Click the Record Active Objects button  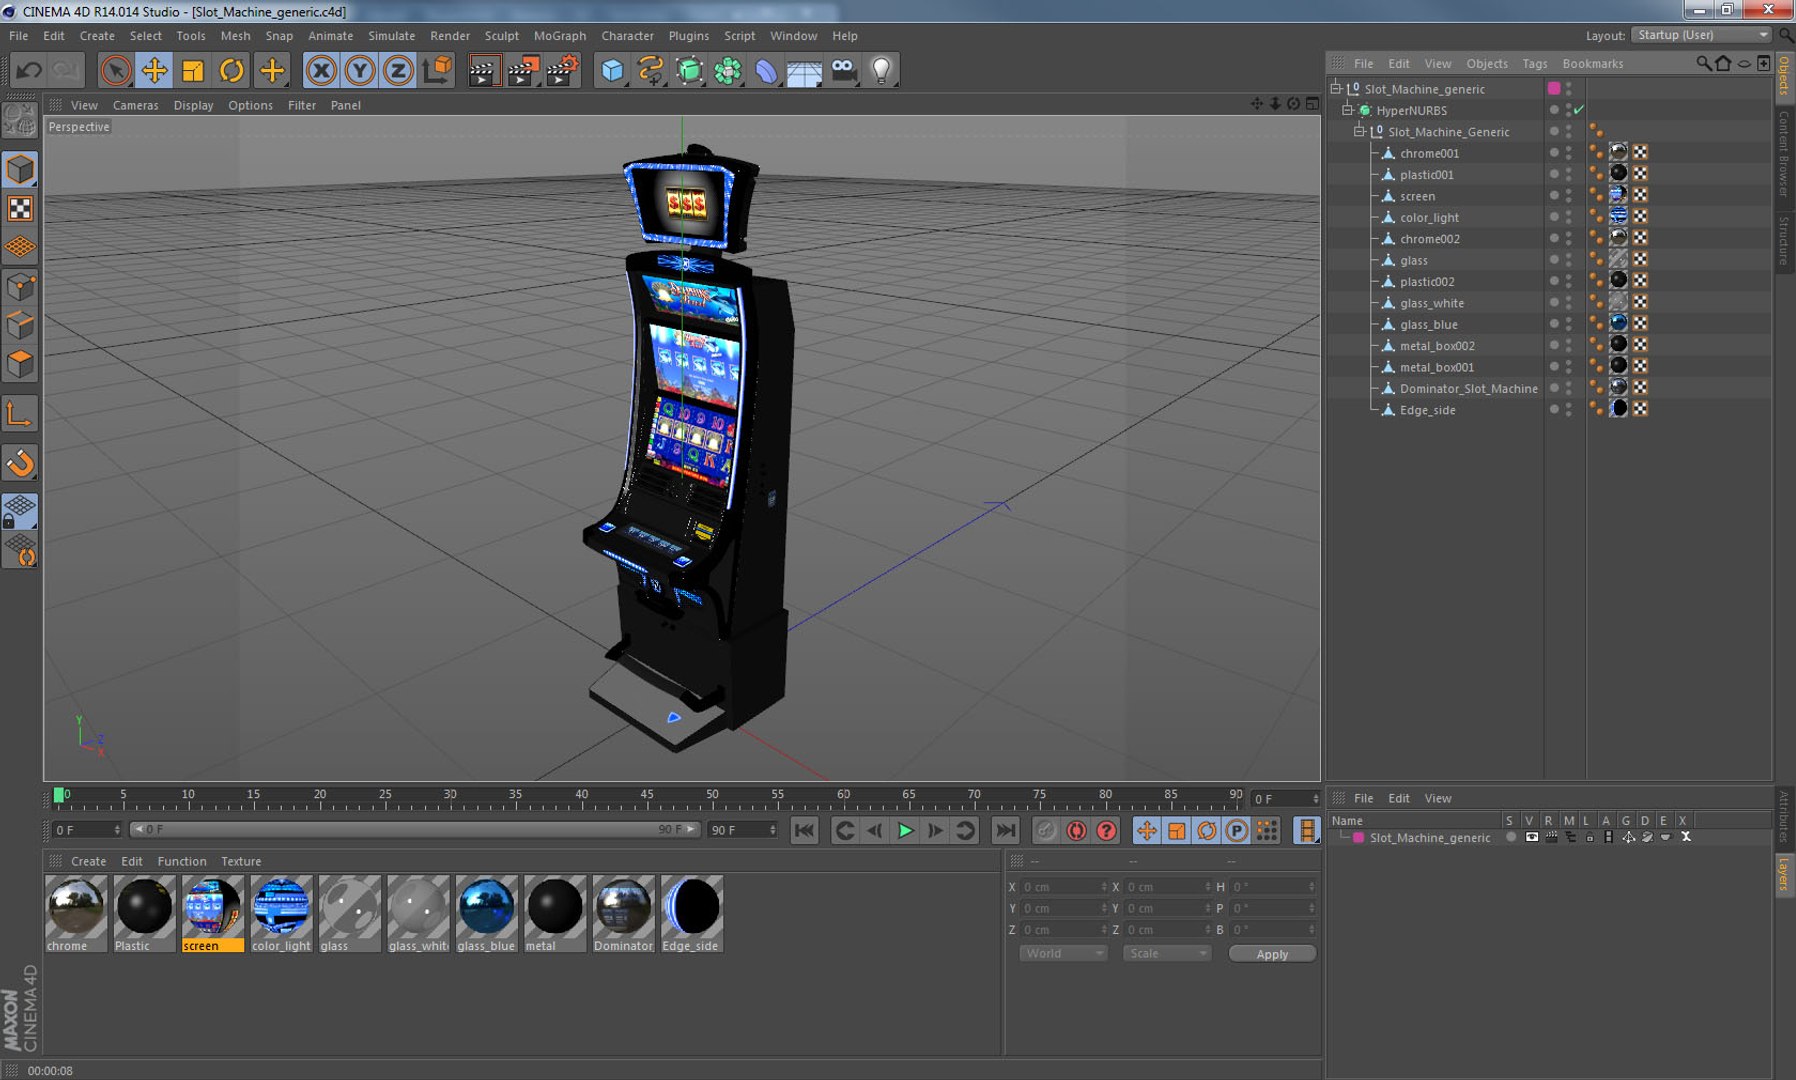click(1046, 830)
